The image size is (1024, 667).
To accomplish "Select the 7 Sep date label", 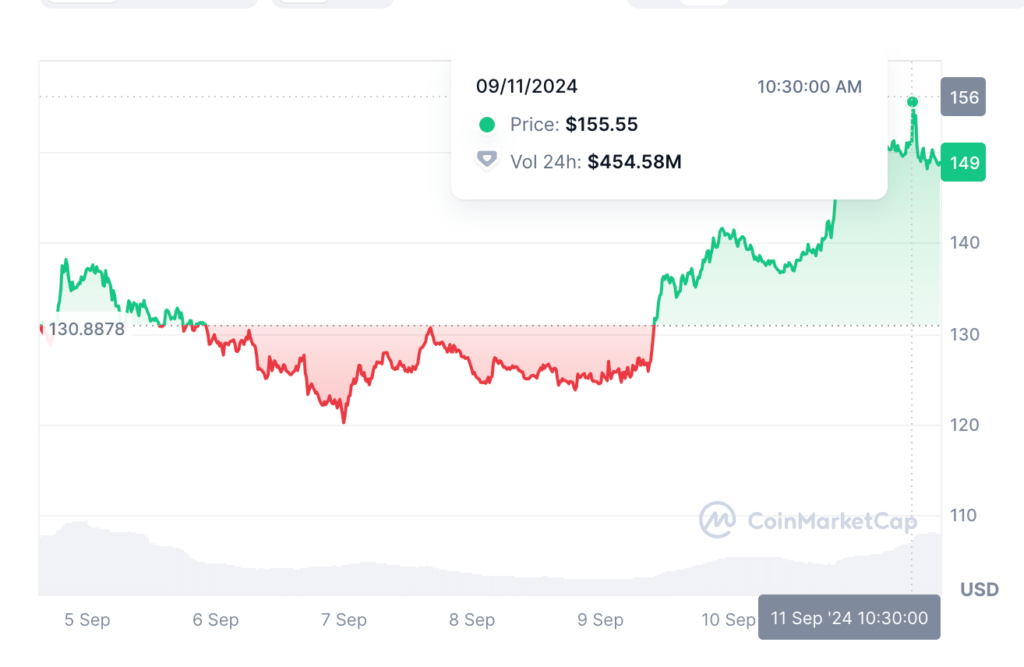I will pyautogui.click(x=344, y=620).
